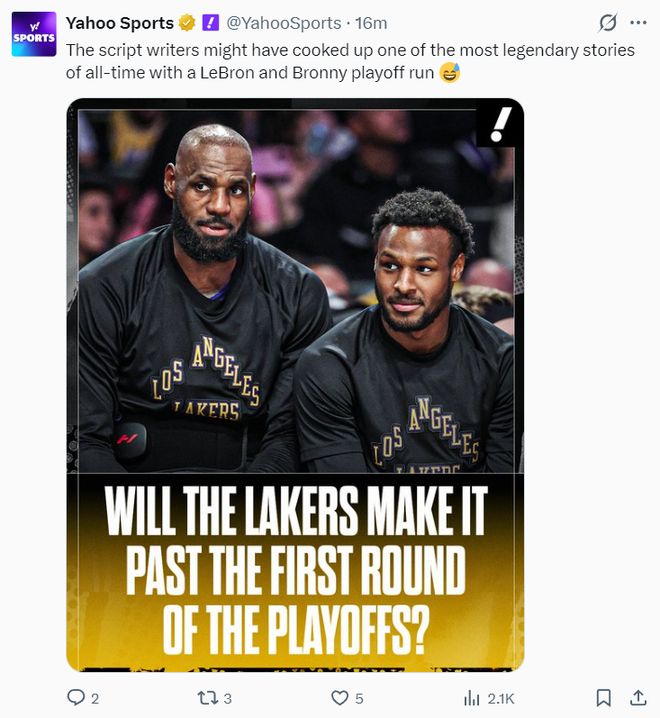Like the post with the heart
This screenshot has width=660, height=718.
point(339,698)
